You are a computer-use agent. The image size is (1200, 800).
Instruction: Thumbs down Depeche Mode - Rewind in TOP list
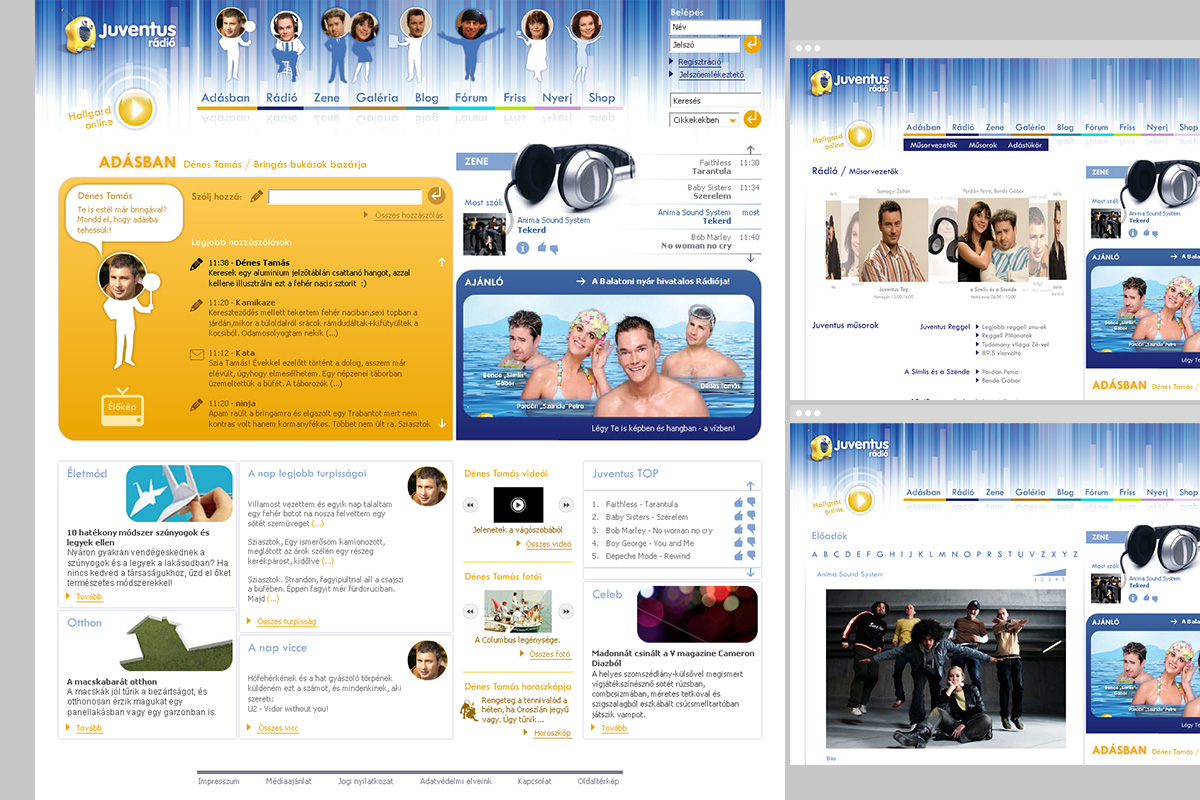pyautogui.click(x=751, y=556)
